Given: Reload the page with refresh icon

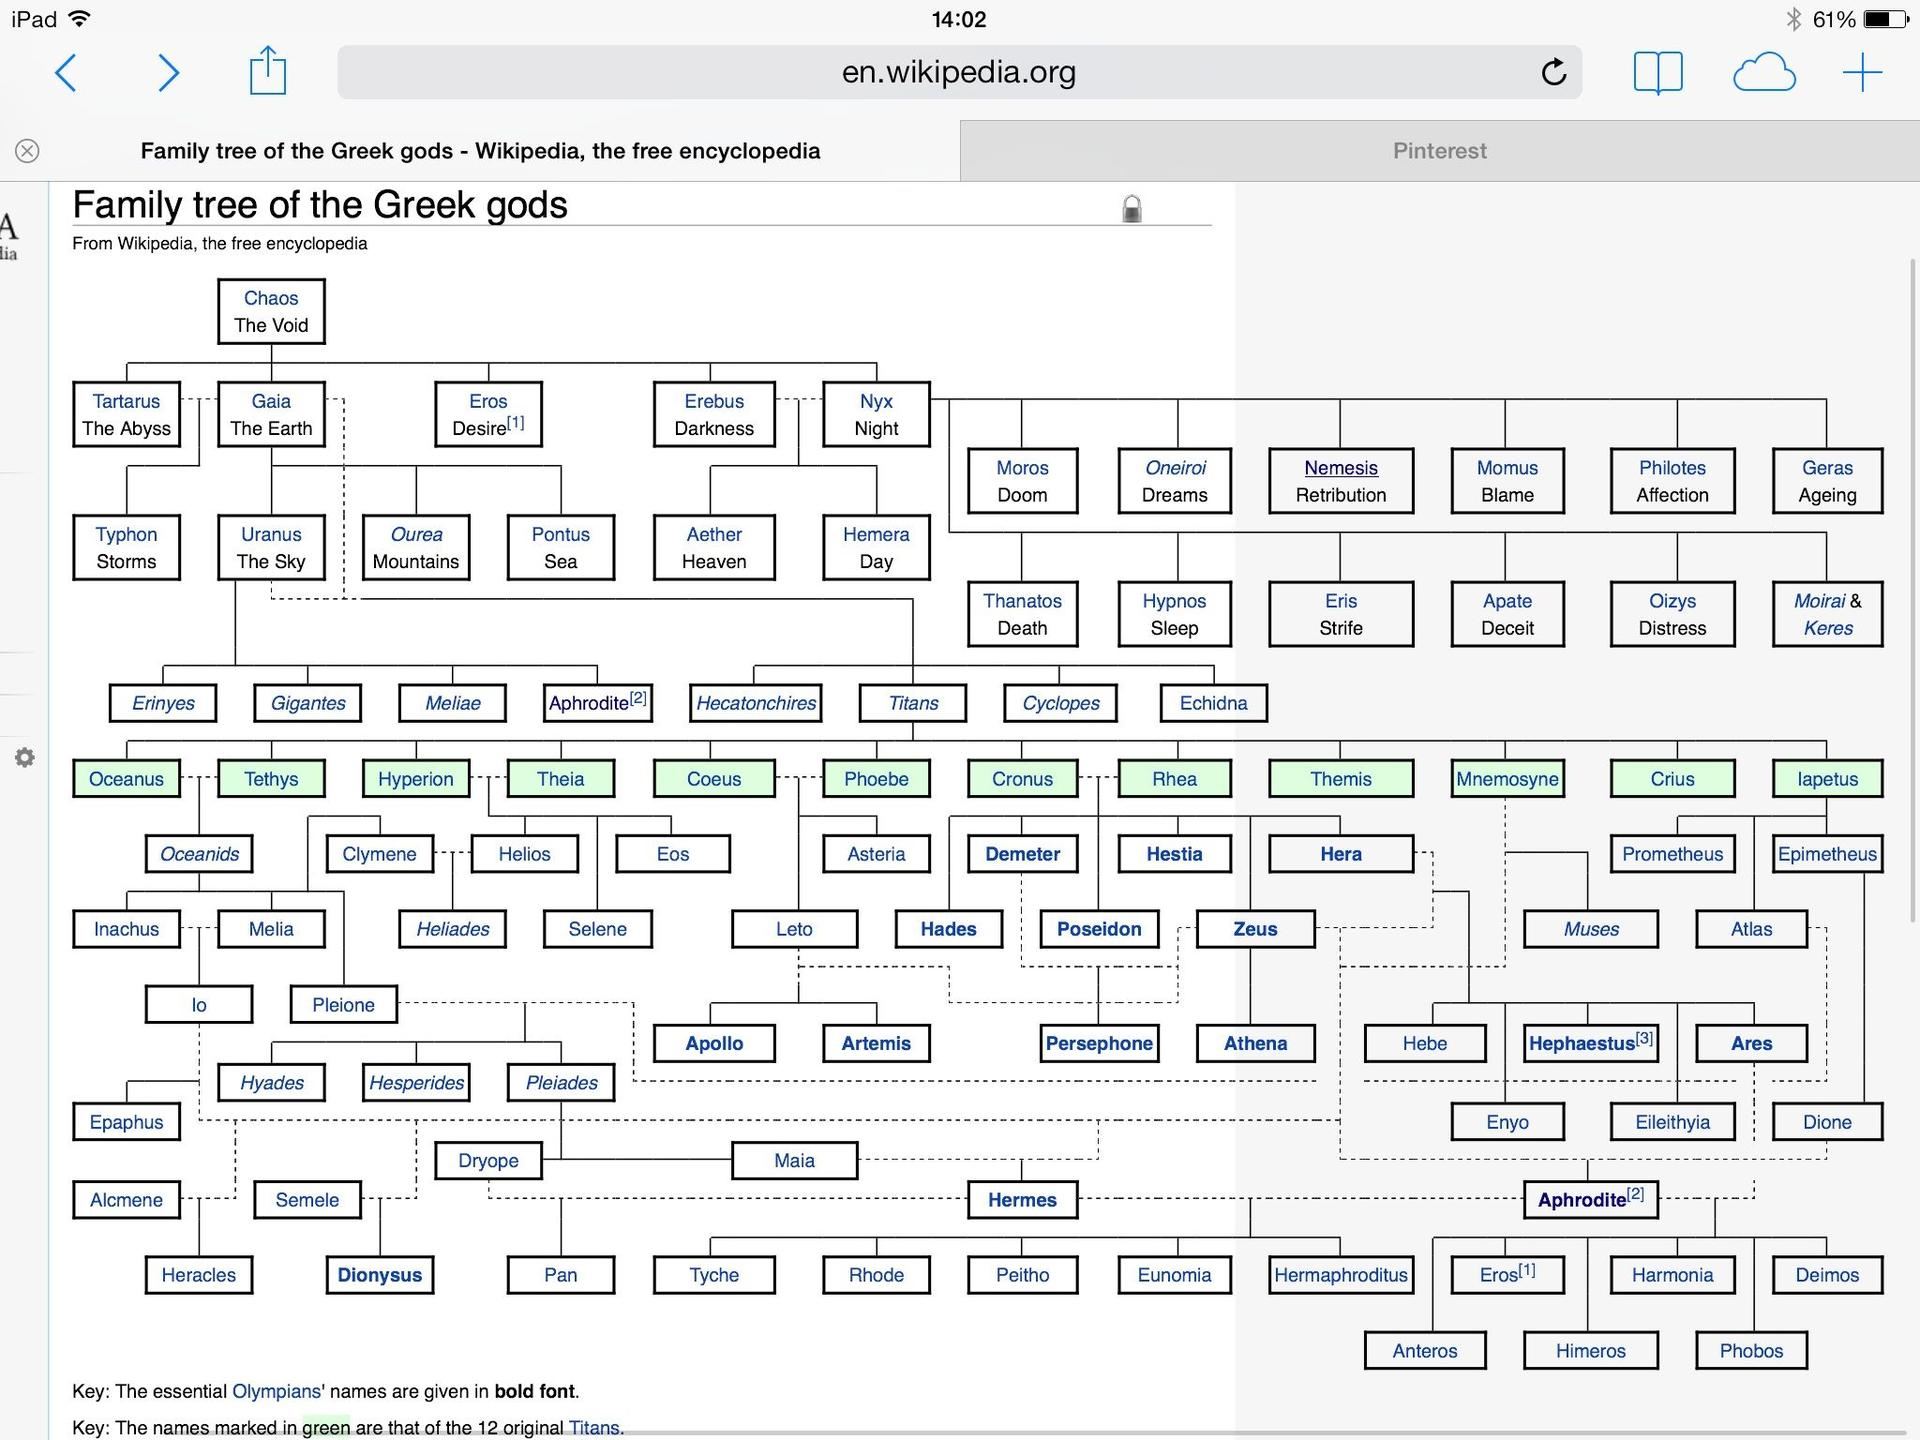Looking at the screenshot, I should 1553,72.
